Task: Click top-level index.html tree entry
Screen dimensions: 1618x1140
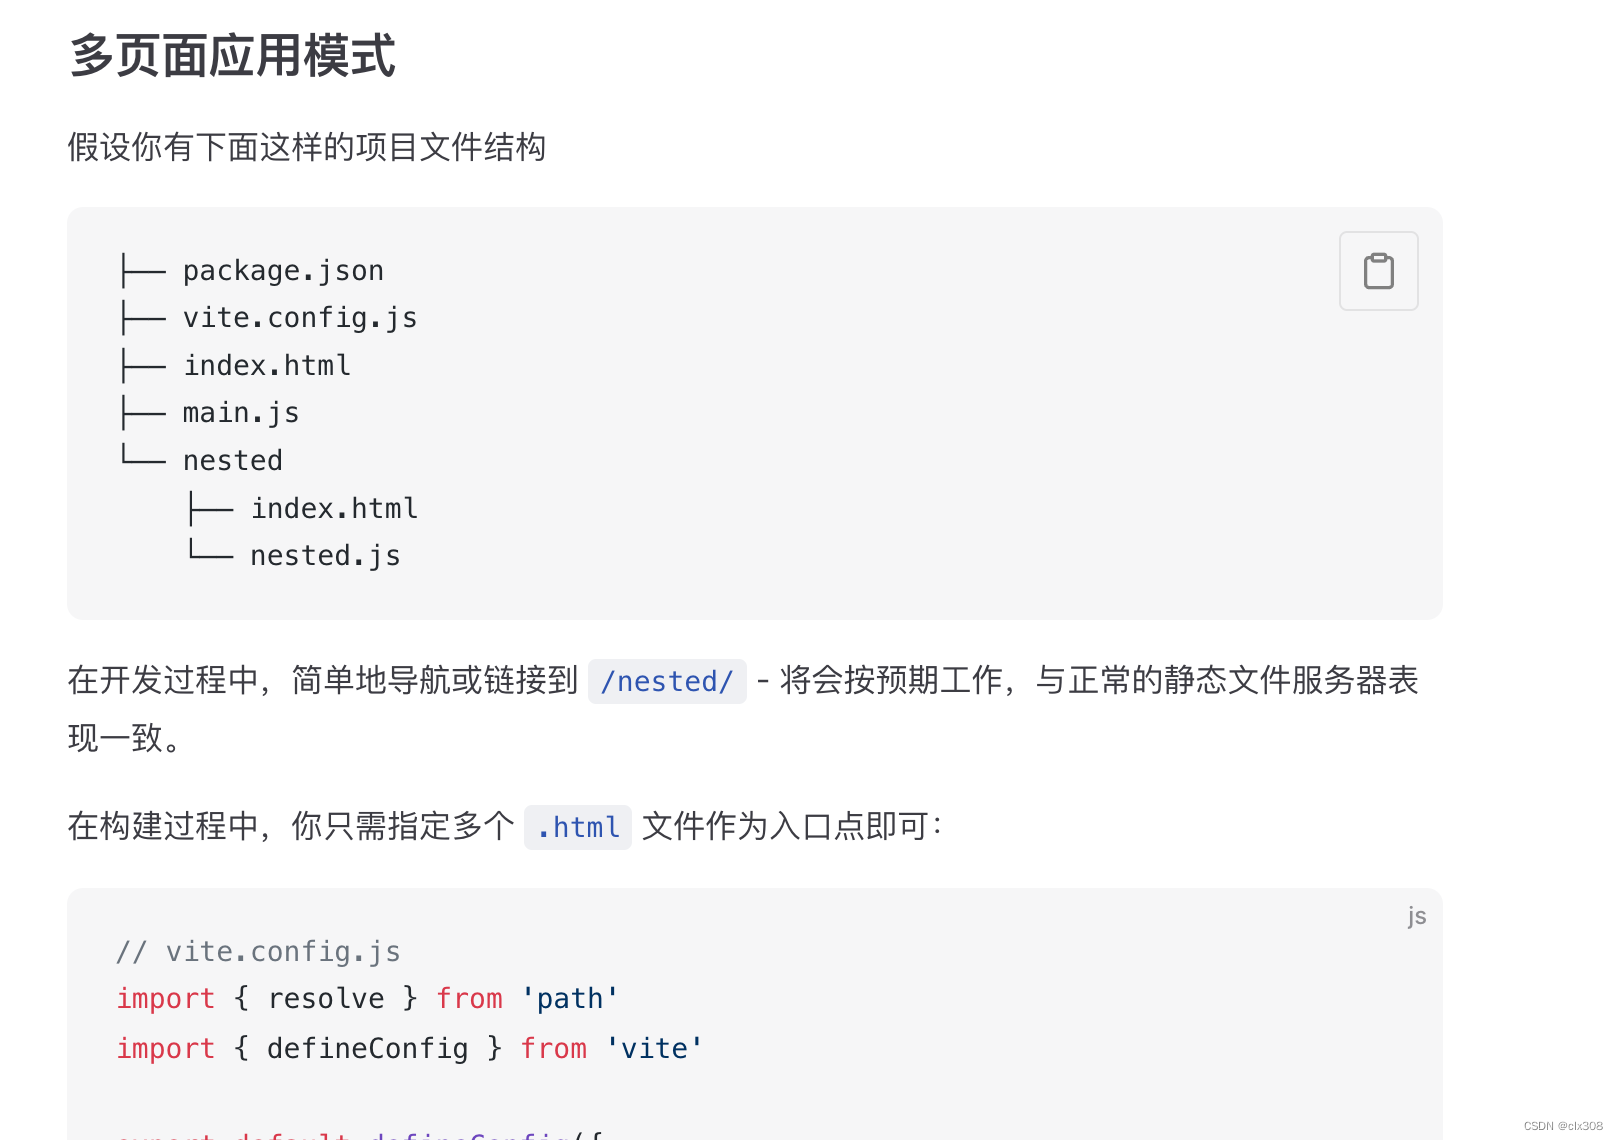Action: tap(267, 366)
